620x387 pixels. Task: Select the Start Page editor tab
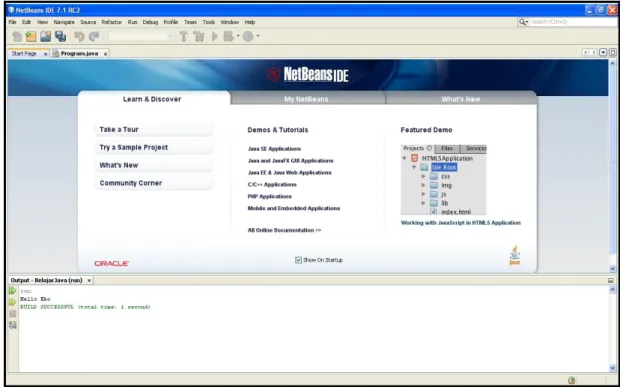(x=24, y=54)
